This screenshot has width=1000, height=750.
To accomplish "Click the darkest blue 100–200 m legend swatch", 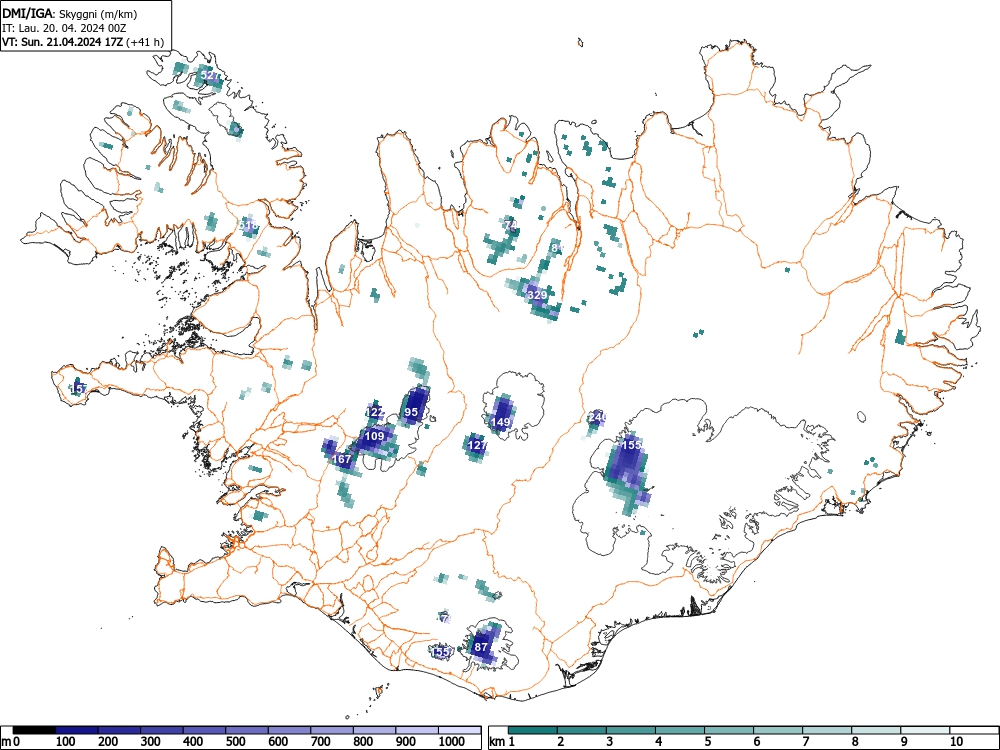I will click(77, 730).
